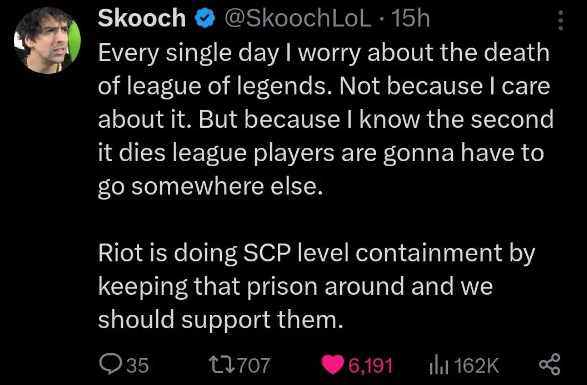
Task: Click the Skooch display name
Action: tap(142, 18)
